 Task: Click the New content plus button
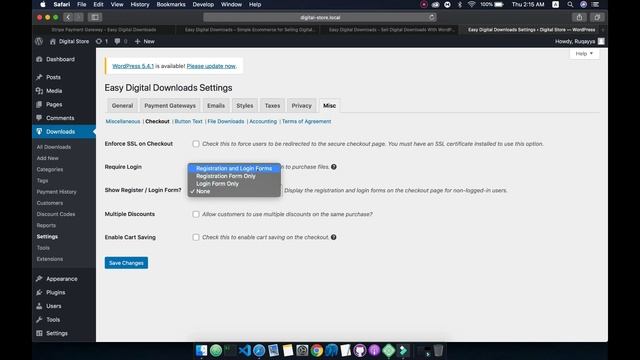point(144,41)
